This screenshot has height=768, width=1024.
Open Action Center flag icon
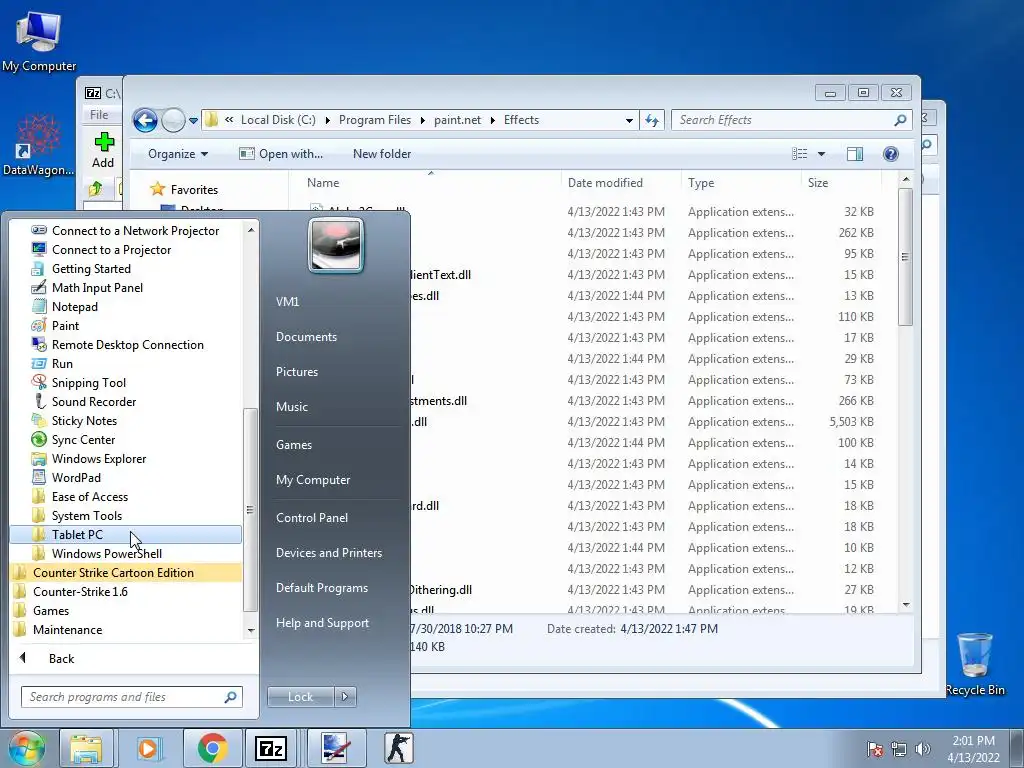(x=874, y=749)
